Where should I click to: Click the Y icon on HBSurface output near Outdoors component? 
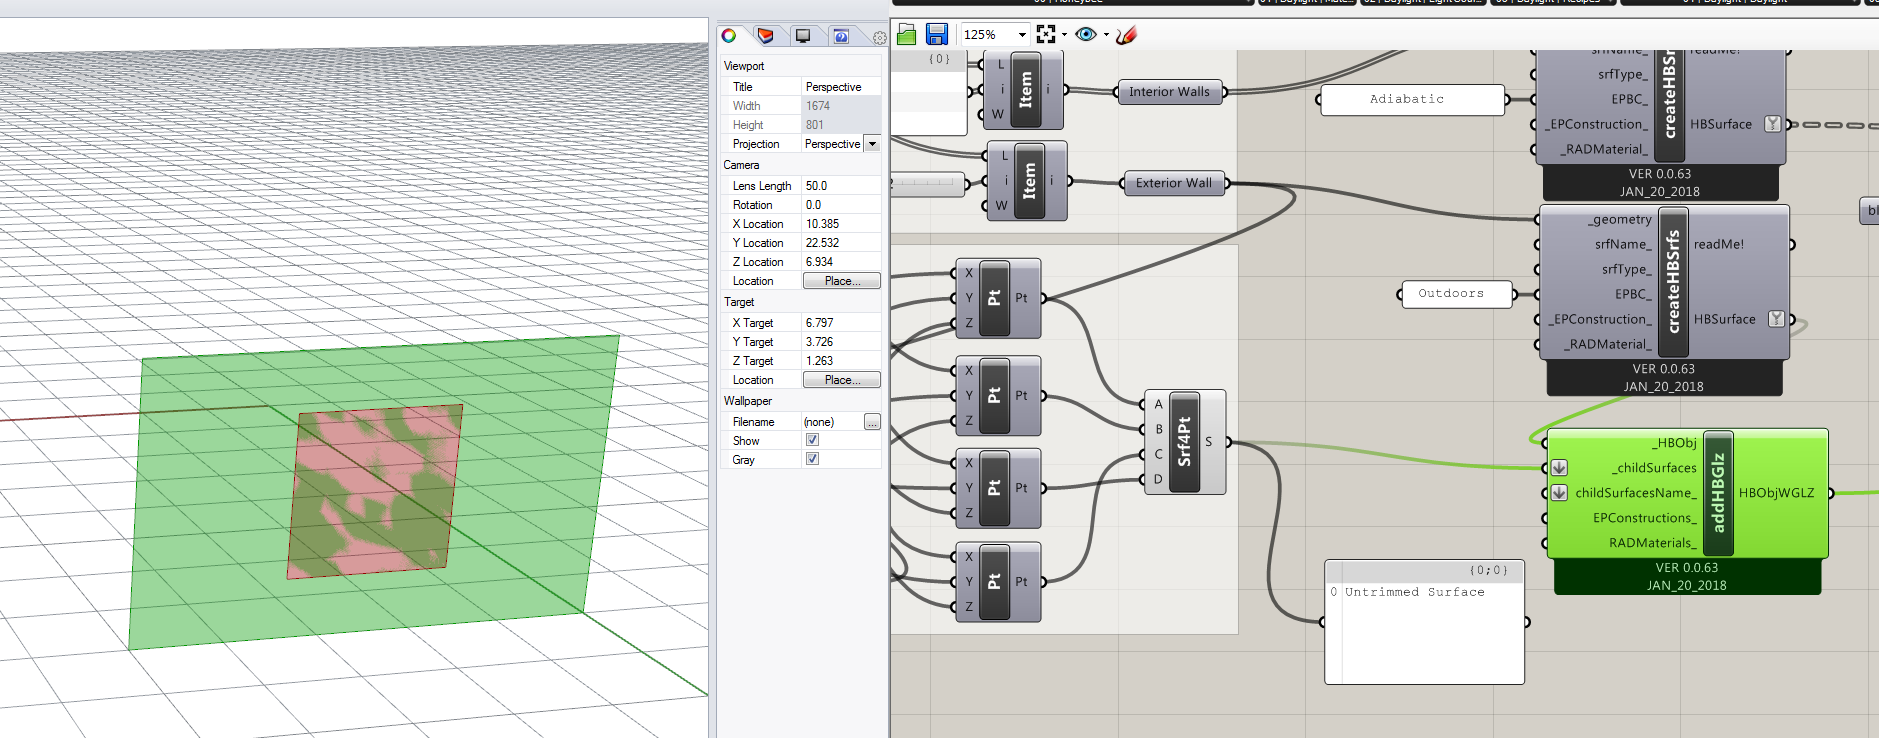[x=1776, y=319]
